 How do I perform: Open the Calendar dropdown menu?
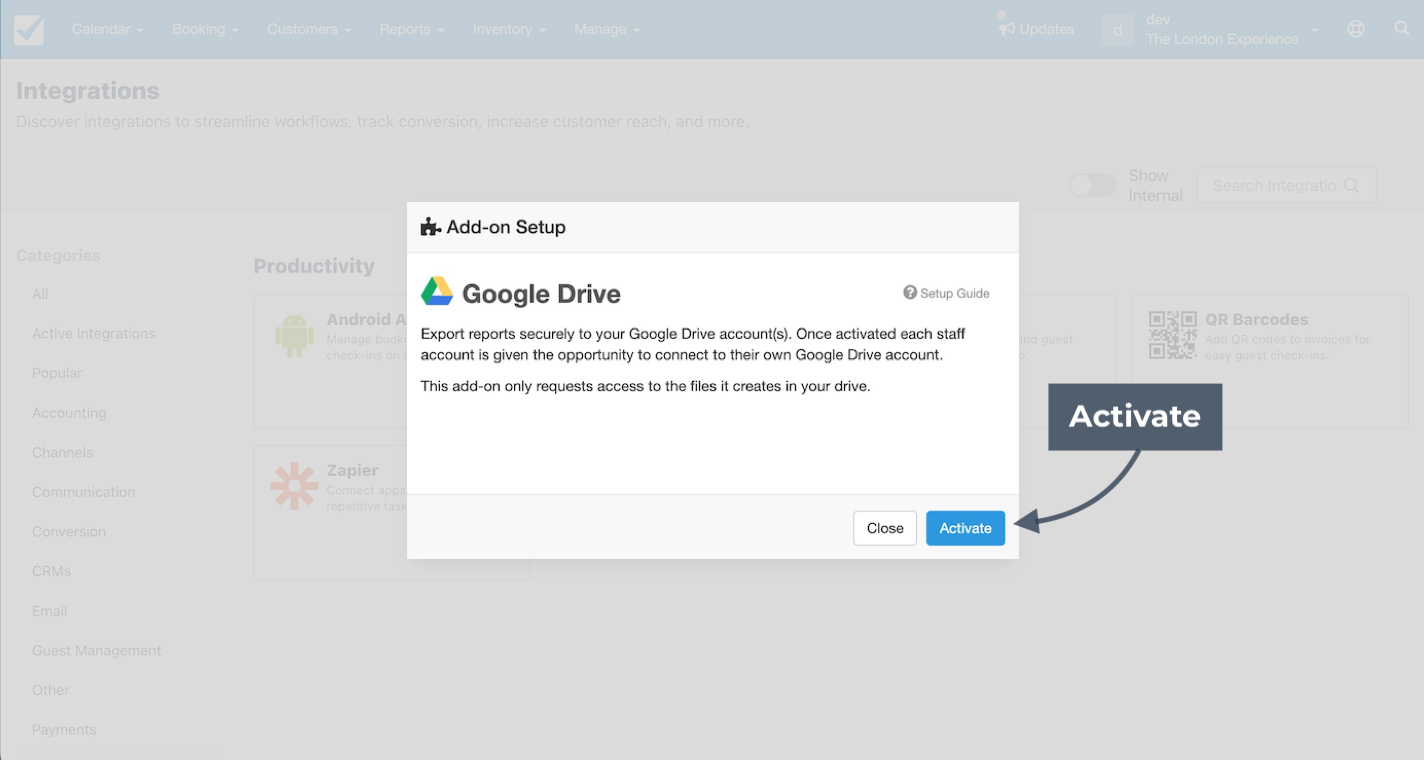[x=107, y=30]
